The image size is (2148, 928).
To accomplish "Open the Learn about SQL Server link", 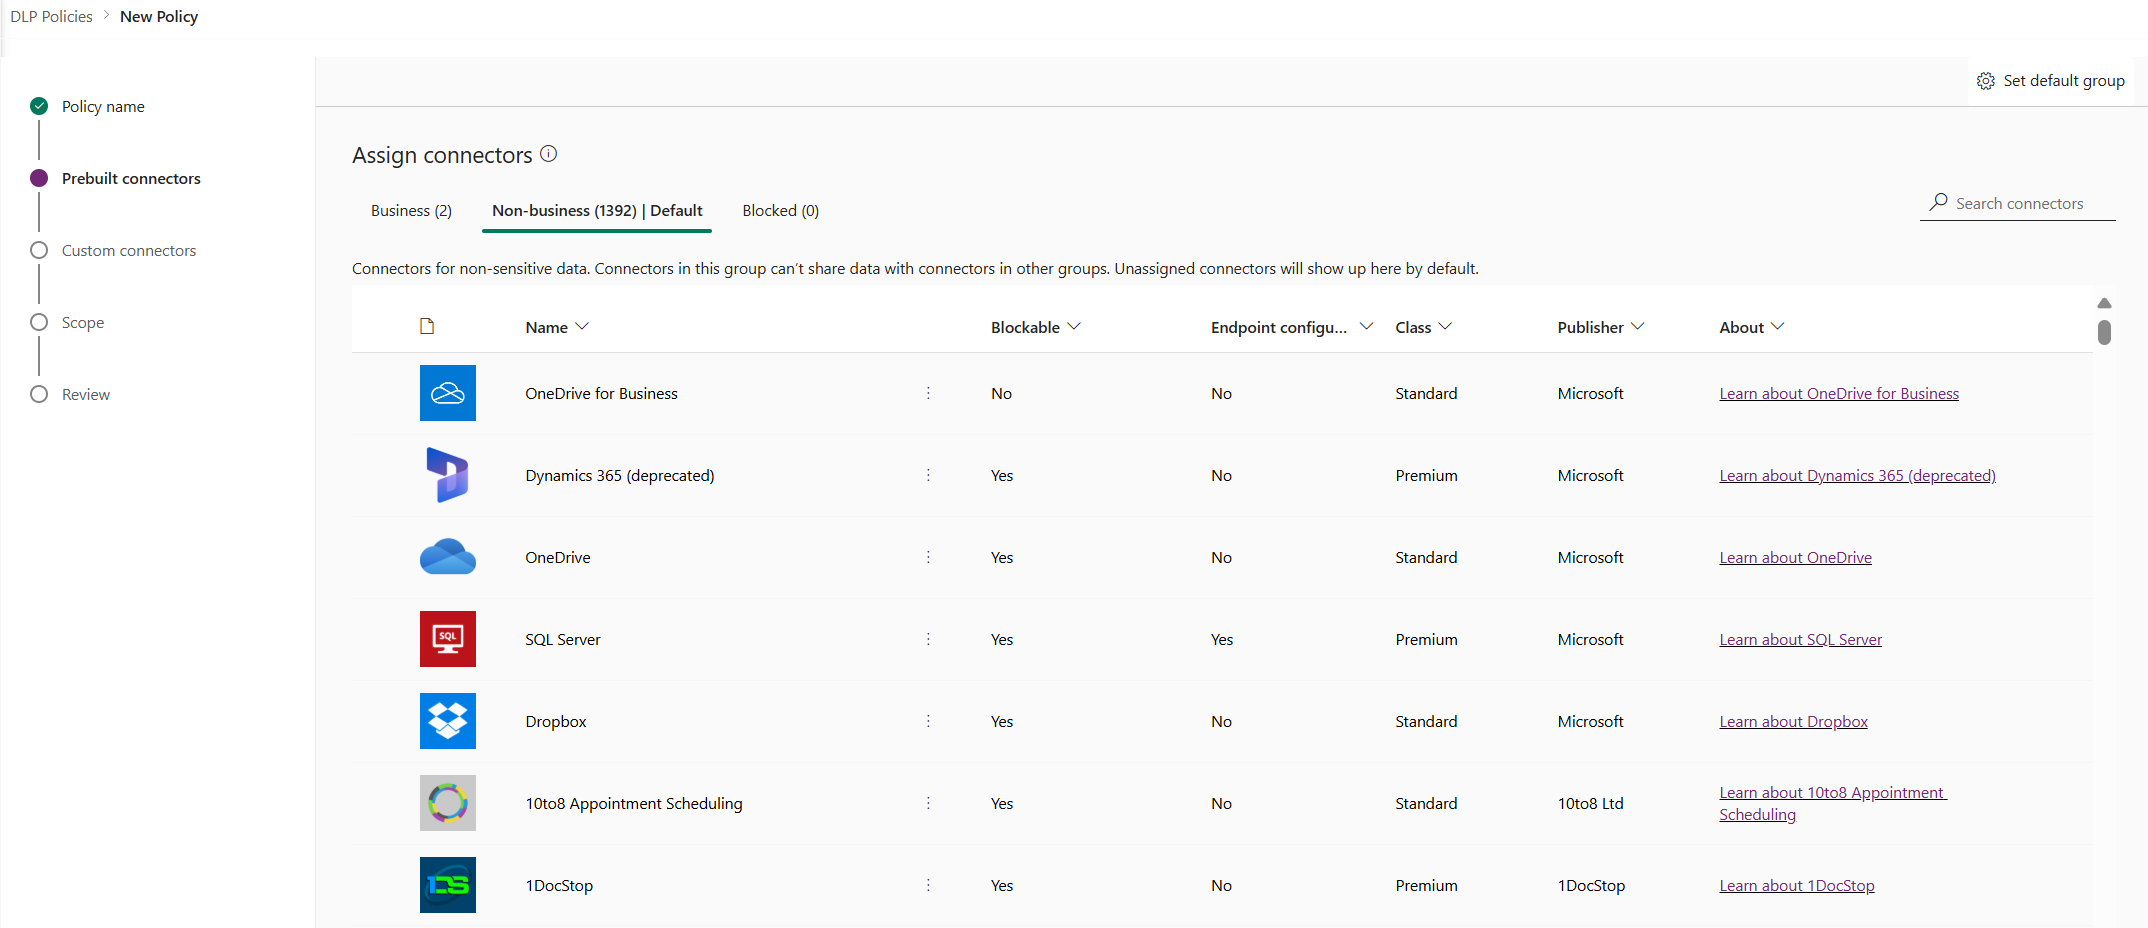I will [x=1800, y=640].
